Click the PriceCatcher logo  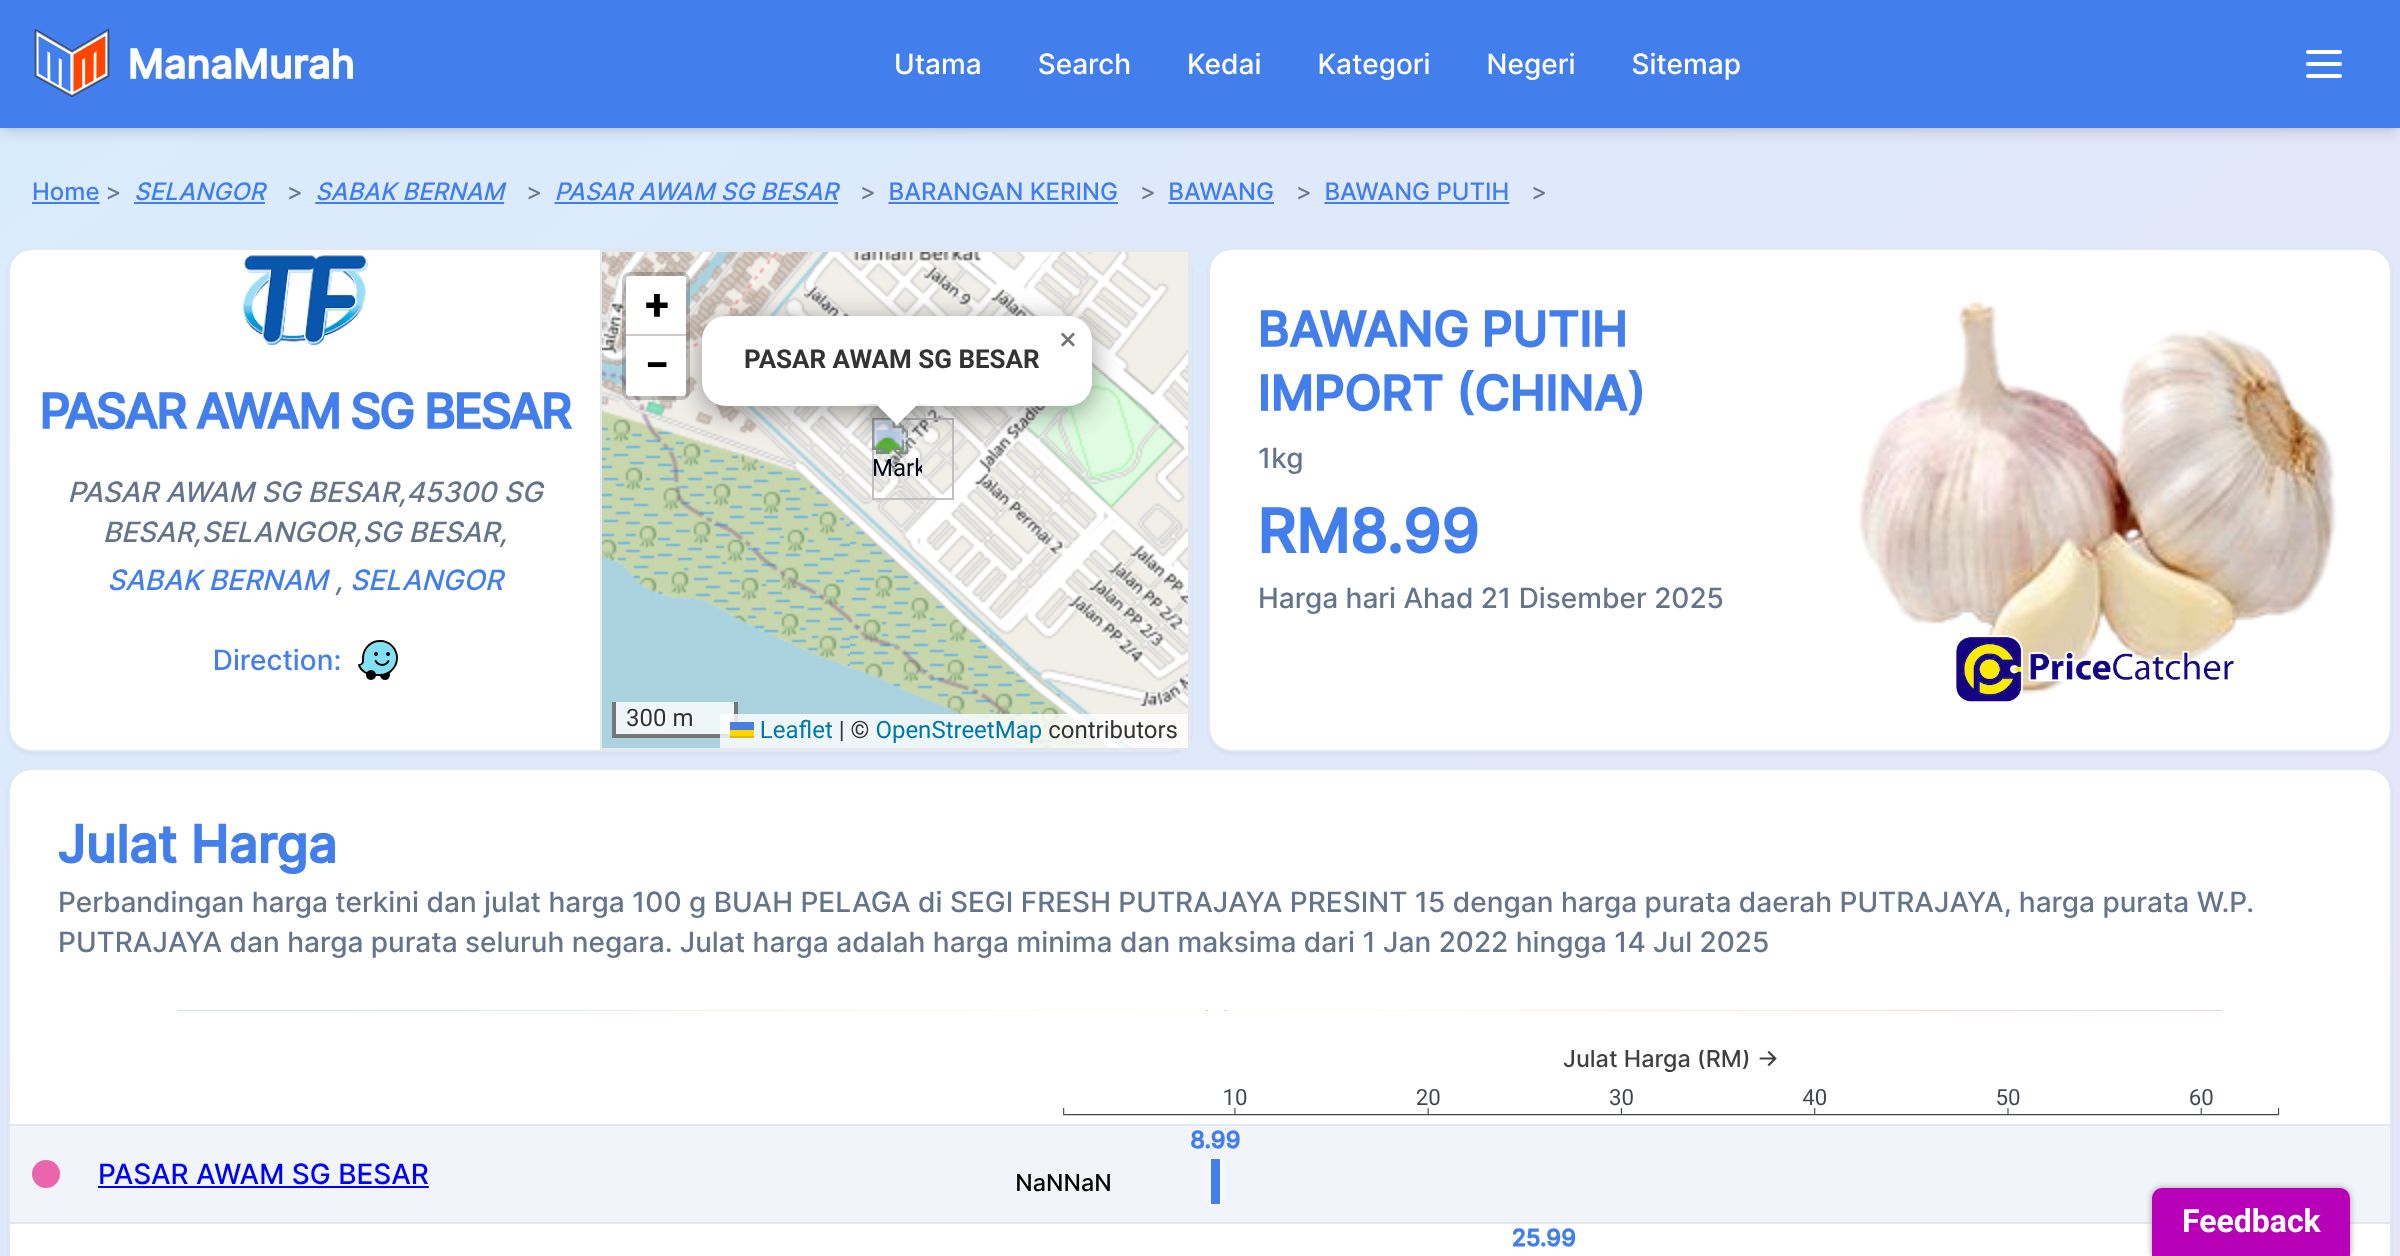click(2094, 668)
